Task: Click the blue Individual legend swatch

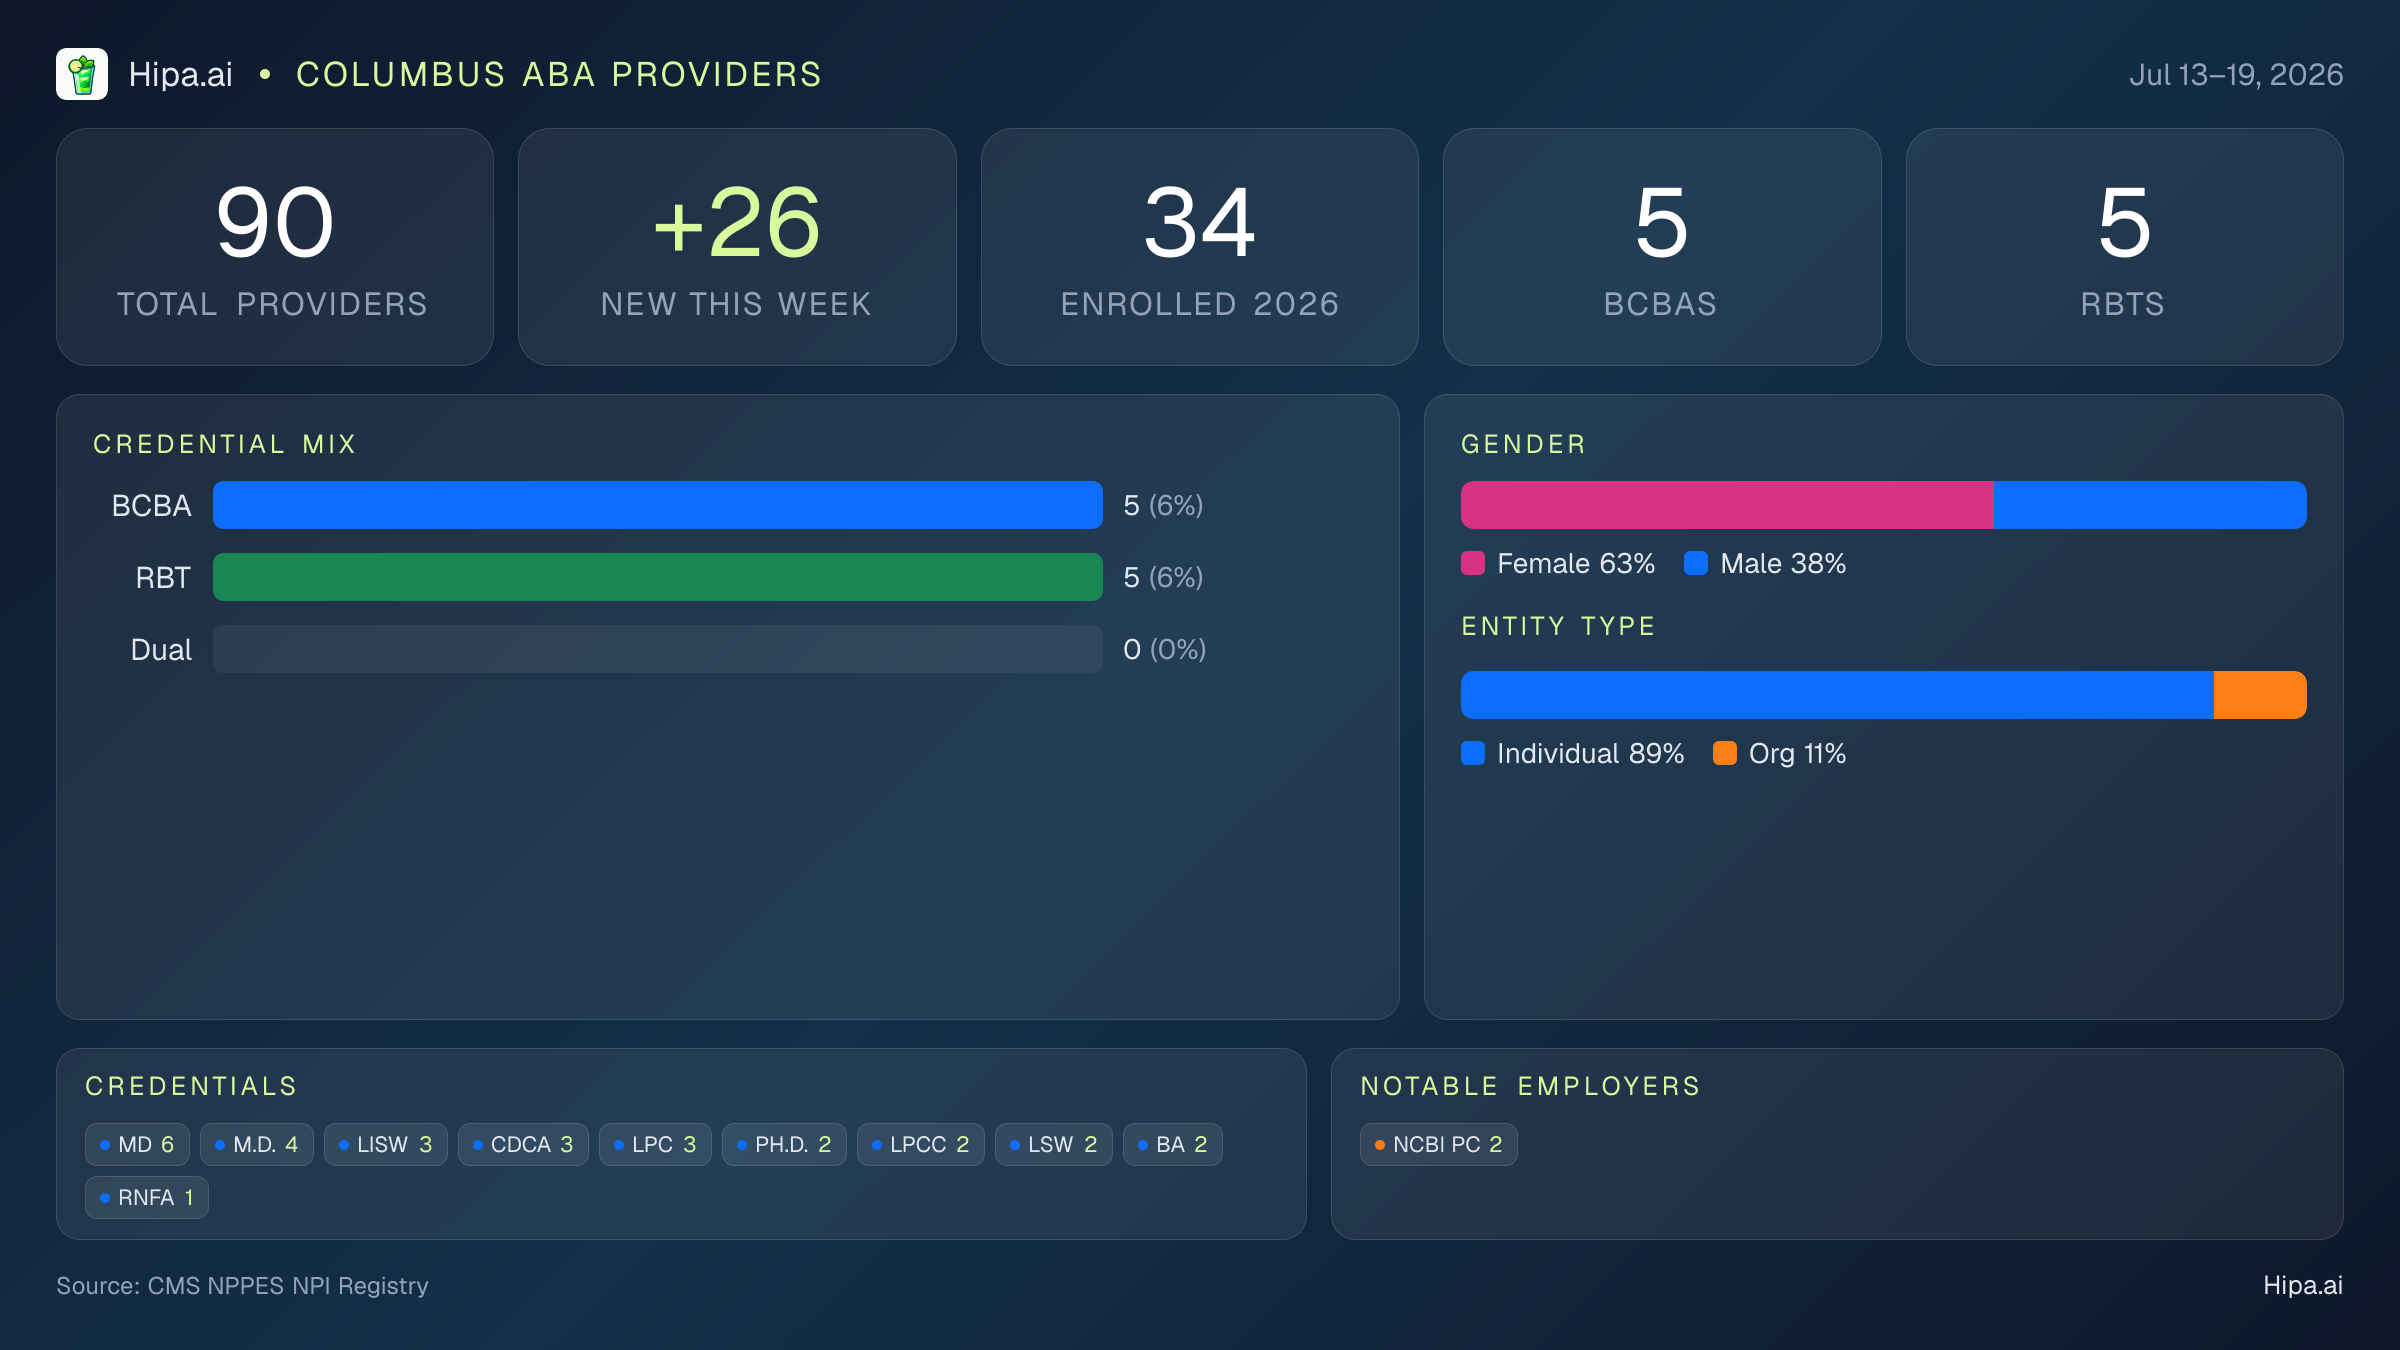Action: 1473,753
